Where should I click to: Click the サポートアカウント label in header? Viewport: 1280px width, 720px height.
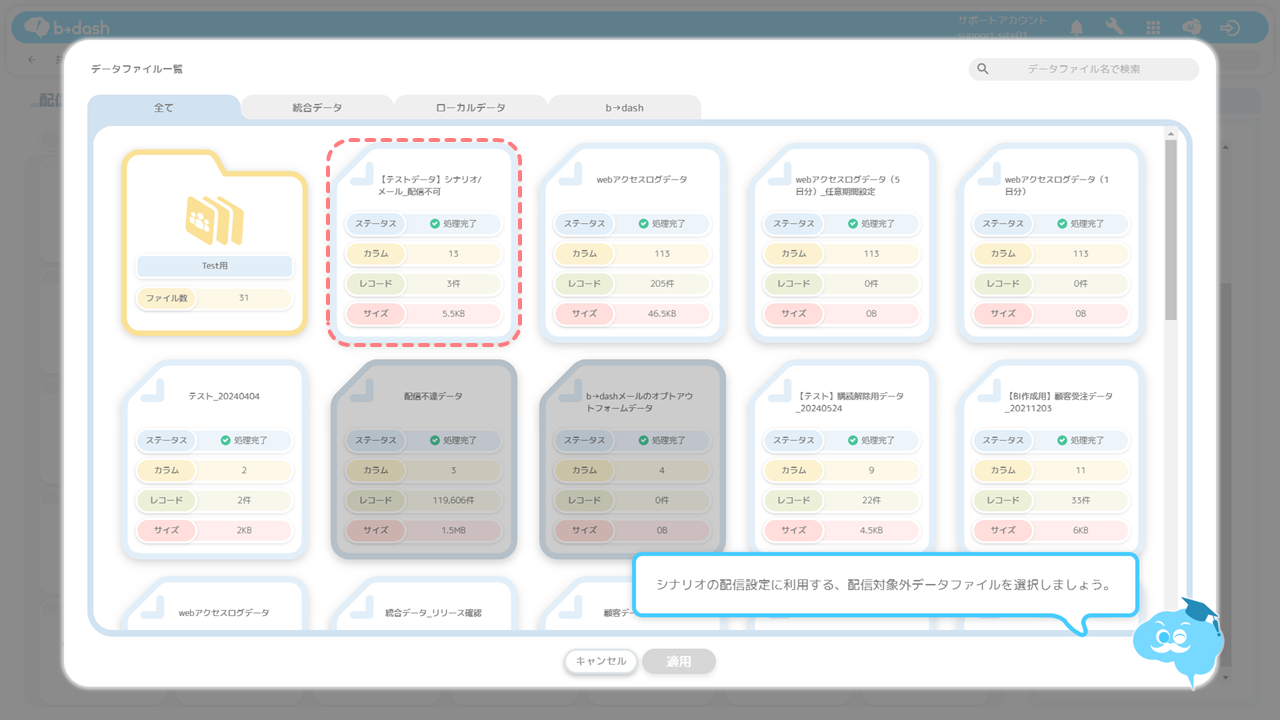coord(1002,20)
